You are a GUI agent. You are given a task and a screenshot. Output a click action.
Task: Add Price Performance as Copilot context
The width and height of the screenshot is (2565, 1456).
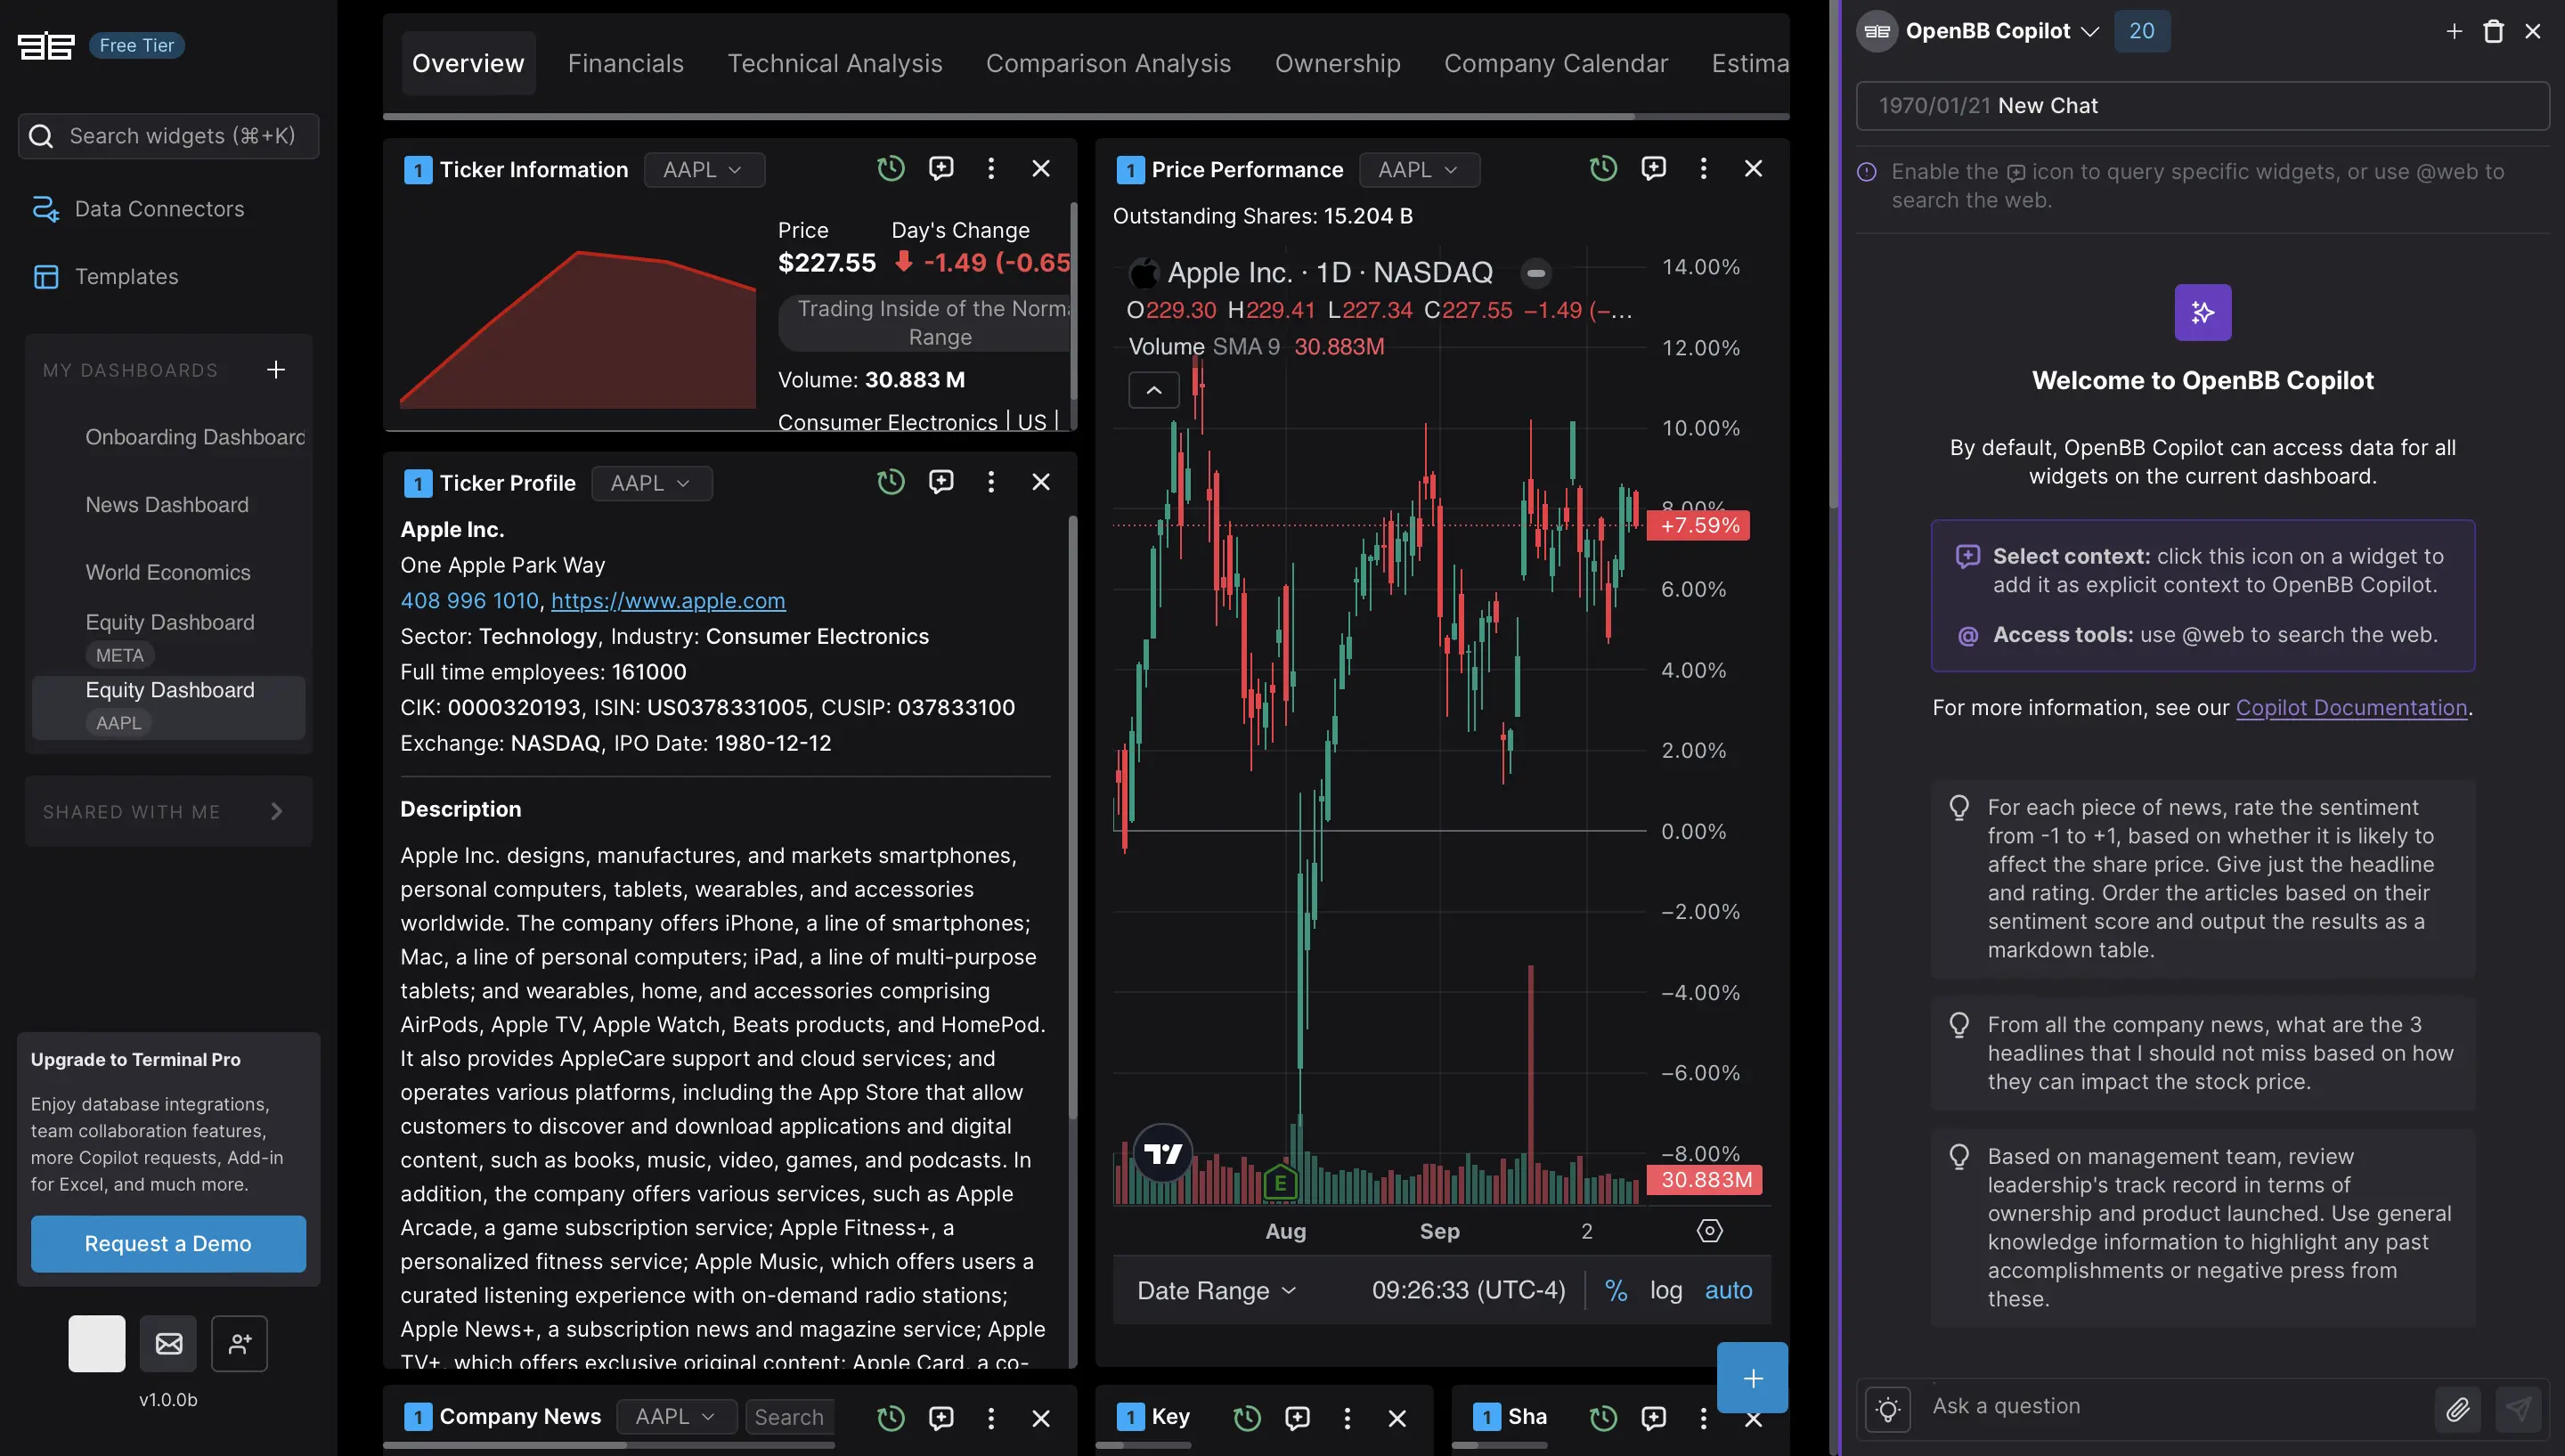point(1654,169)
